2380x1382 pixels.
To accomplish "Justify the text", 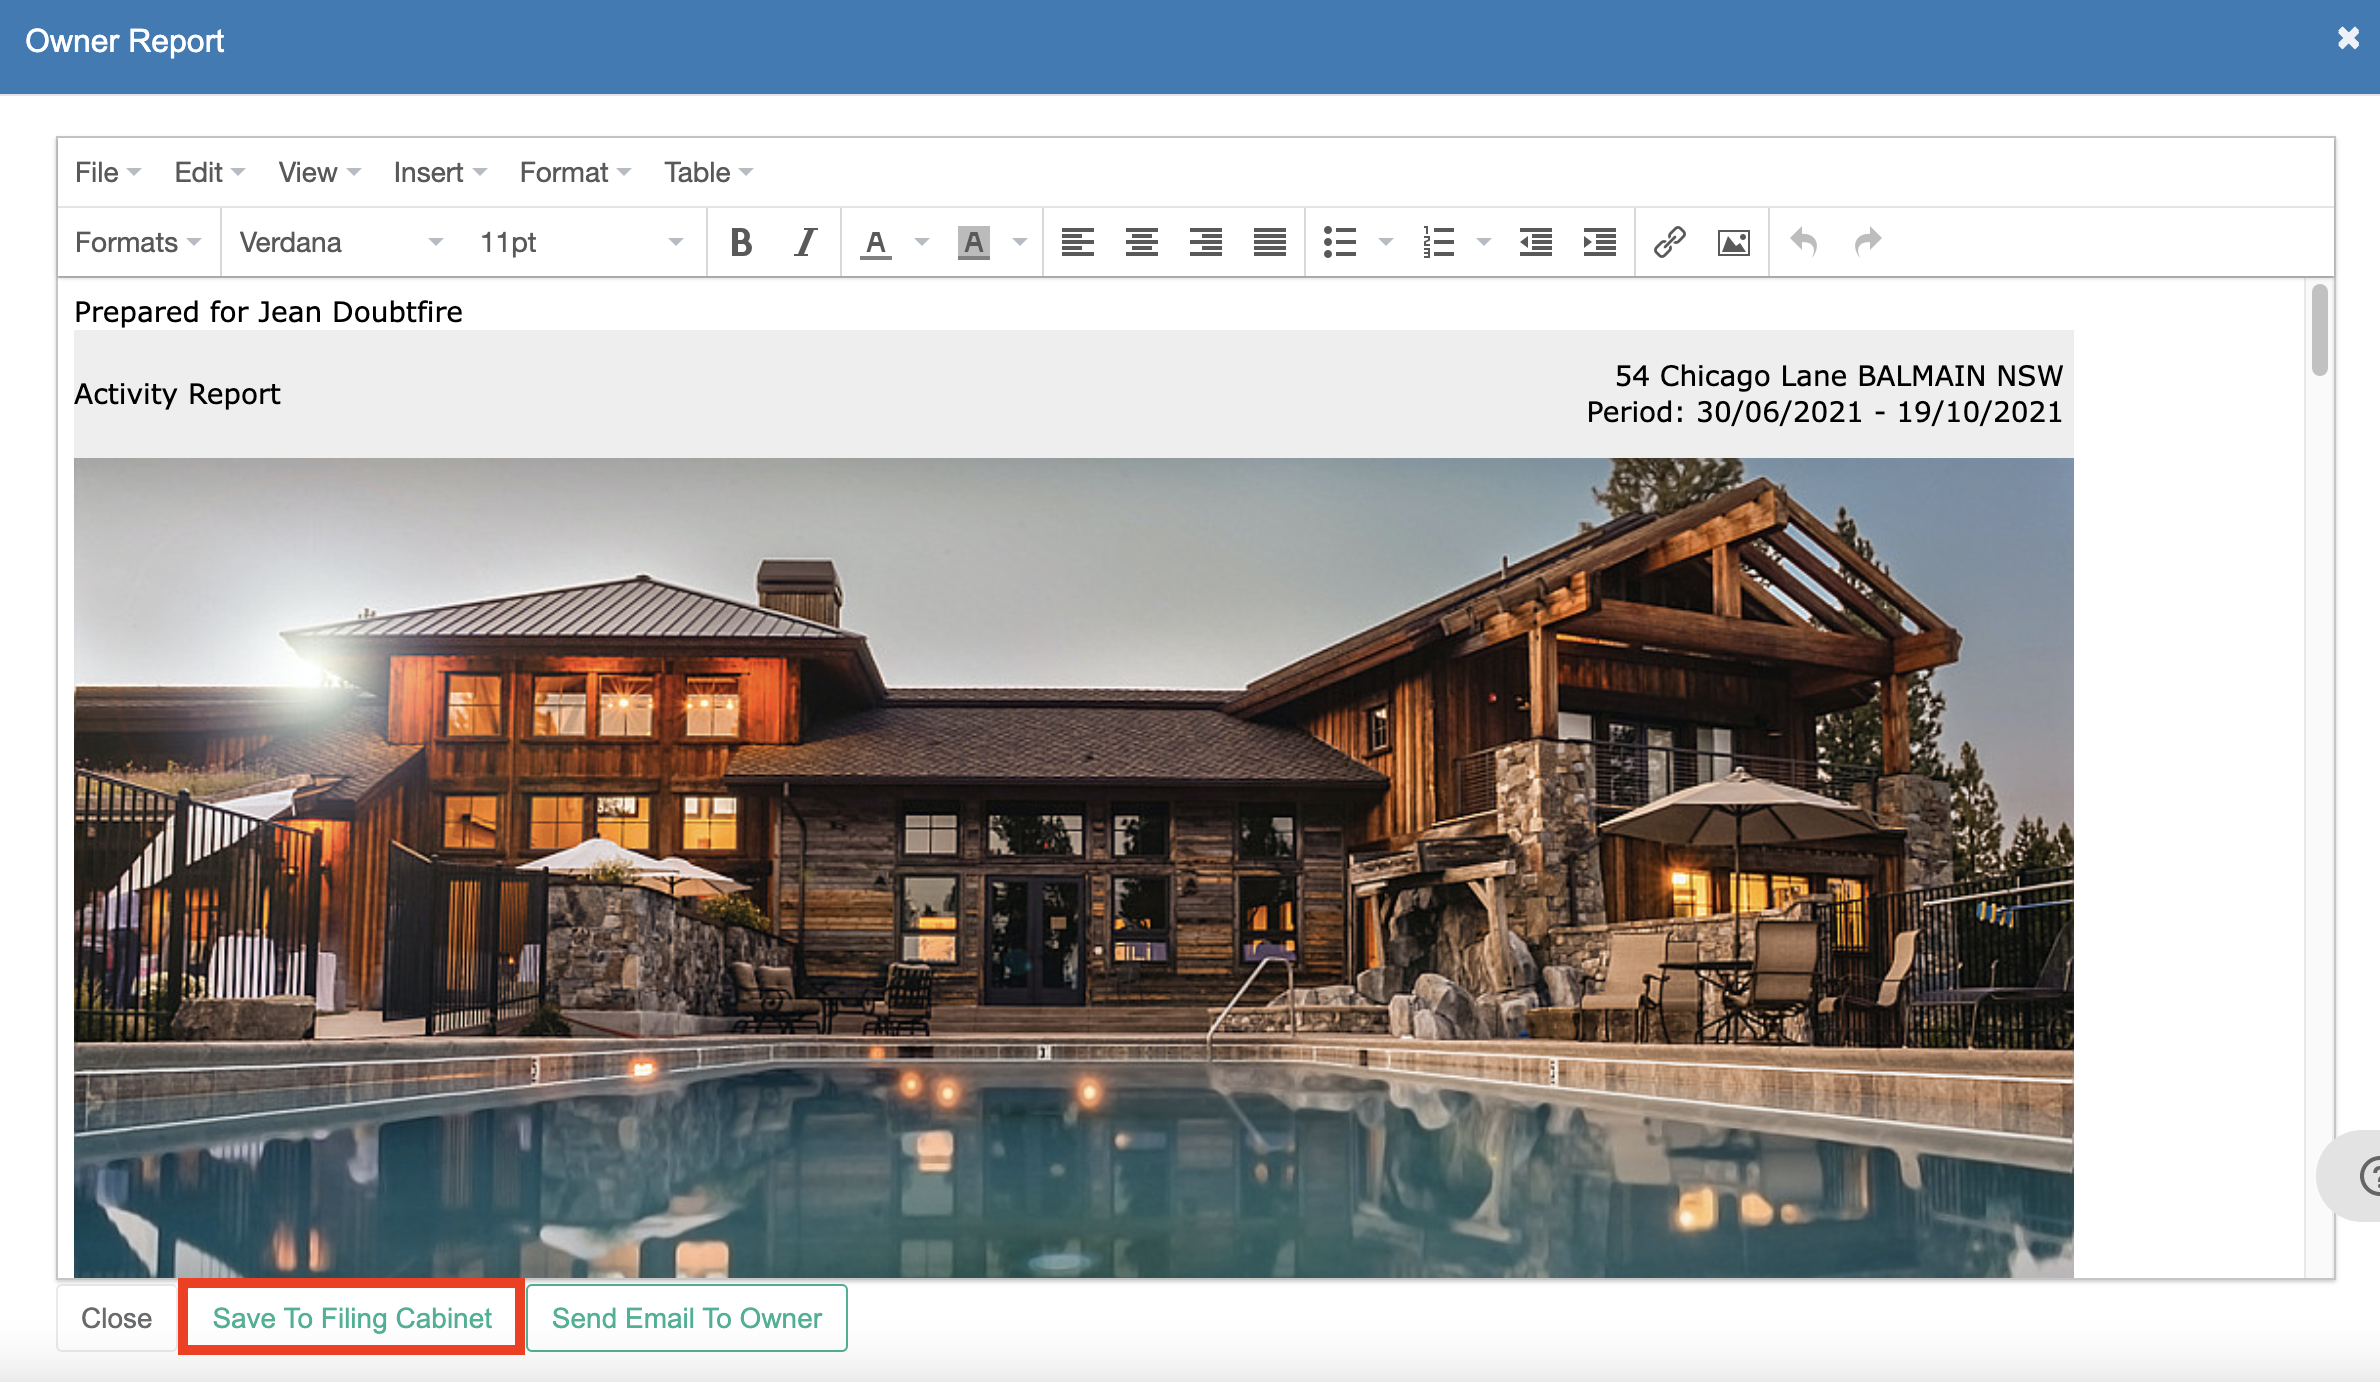I will coord(1269,242).
